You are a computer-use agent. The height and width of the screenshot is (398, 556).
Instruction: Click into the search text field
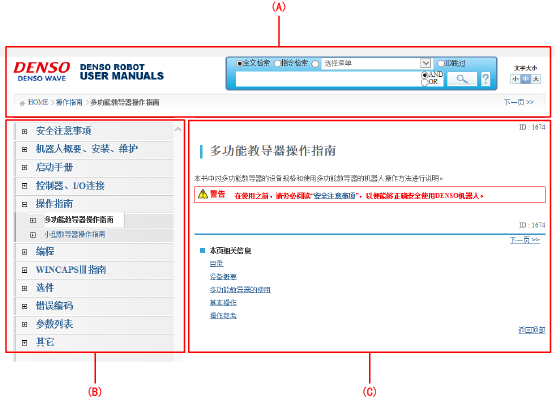(x=328, y=79)
